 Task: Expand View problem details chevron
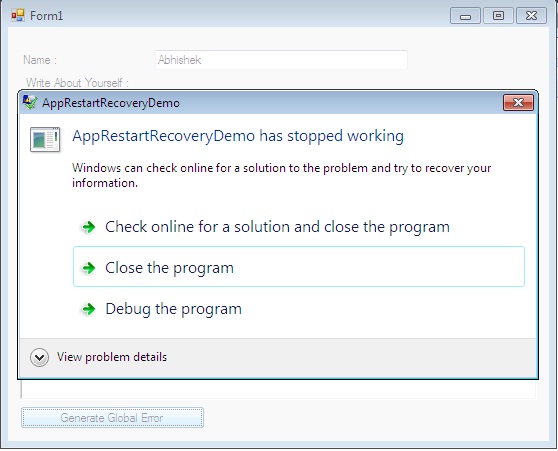coord(40,357)
